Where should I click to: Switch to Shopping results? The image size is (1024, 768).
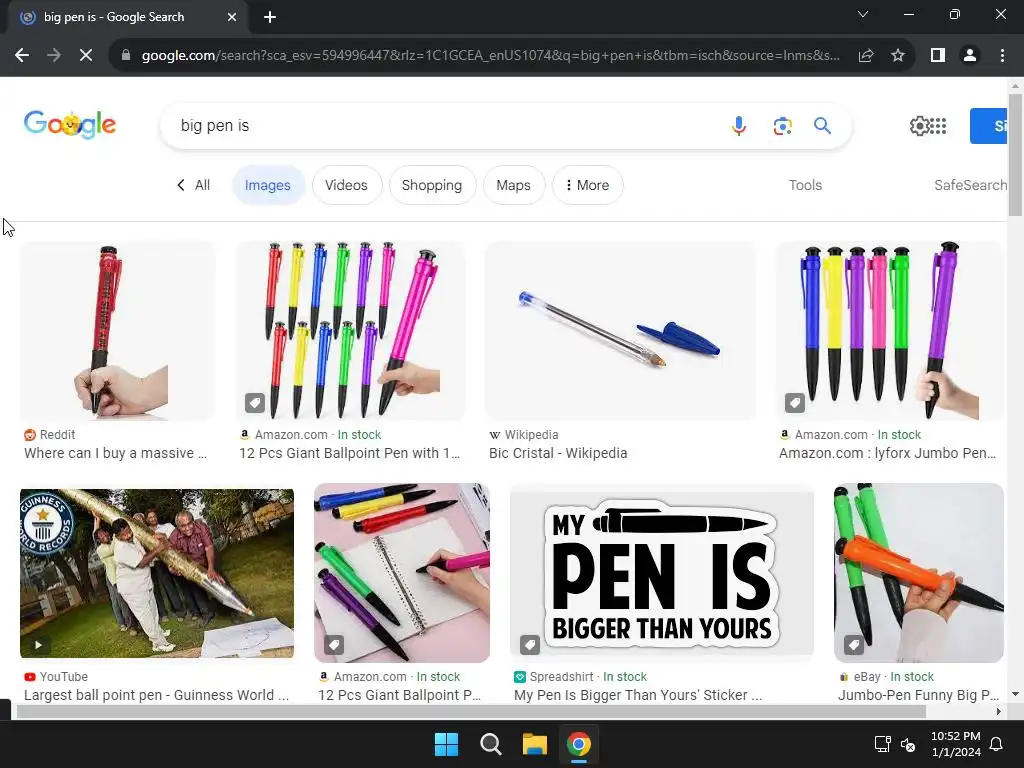(432, 185)
